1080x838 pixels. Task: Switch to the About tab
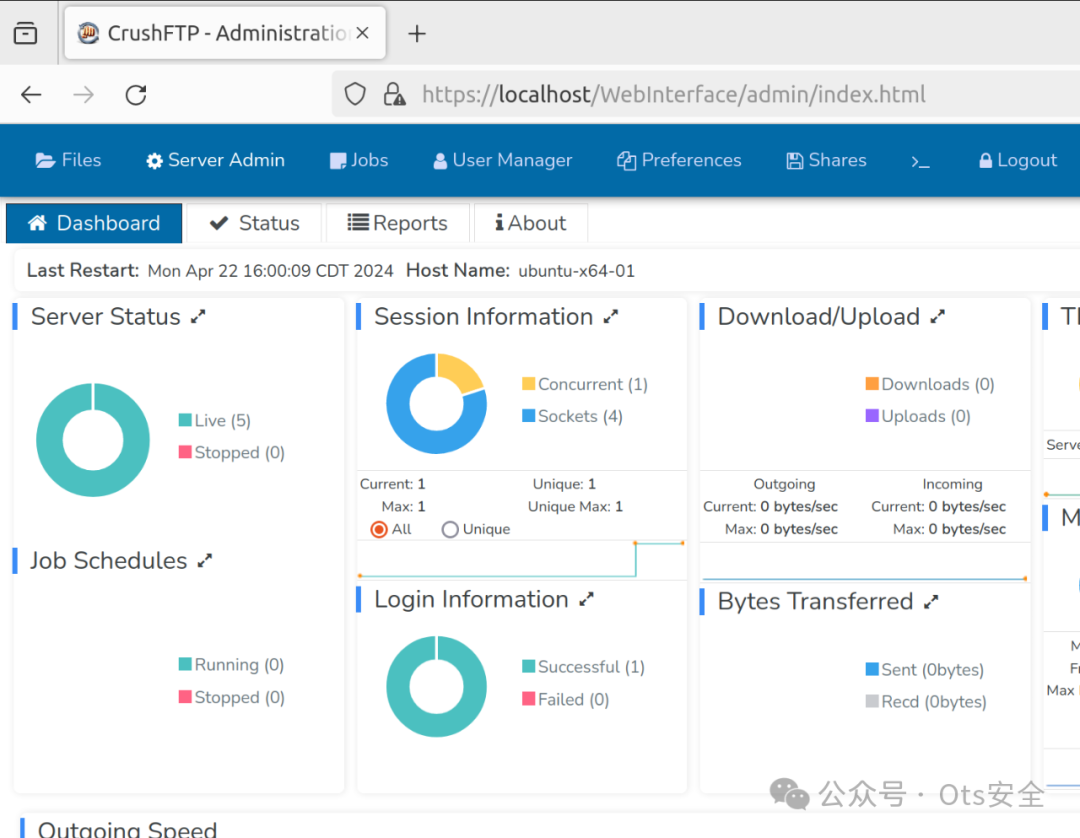point(530,223)
